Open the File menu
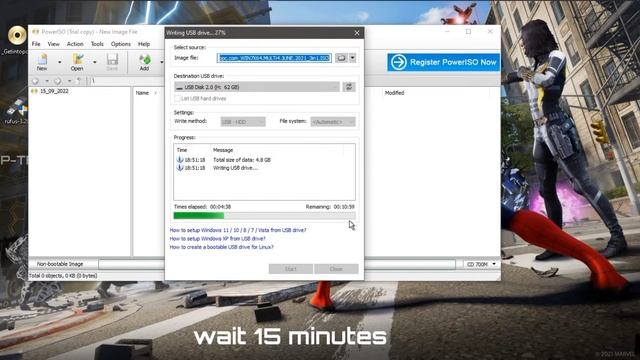This screenshot has height=360, width=640. (36, 44)
